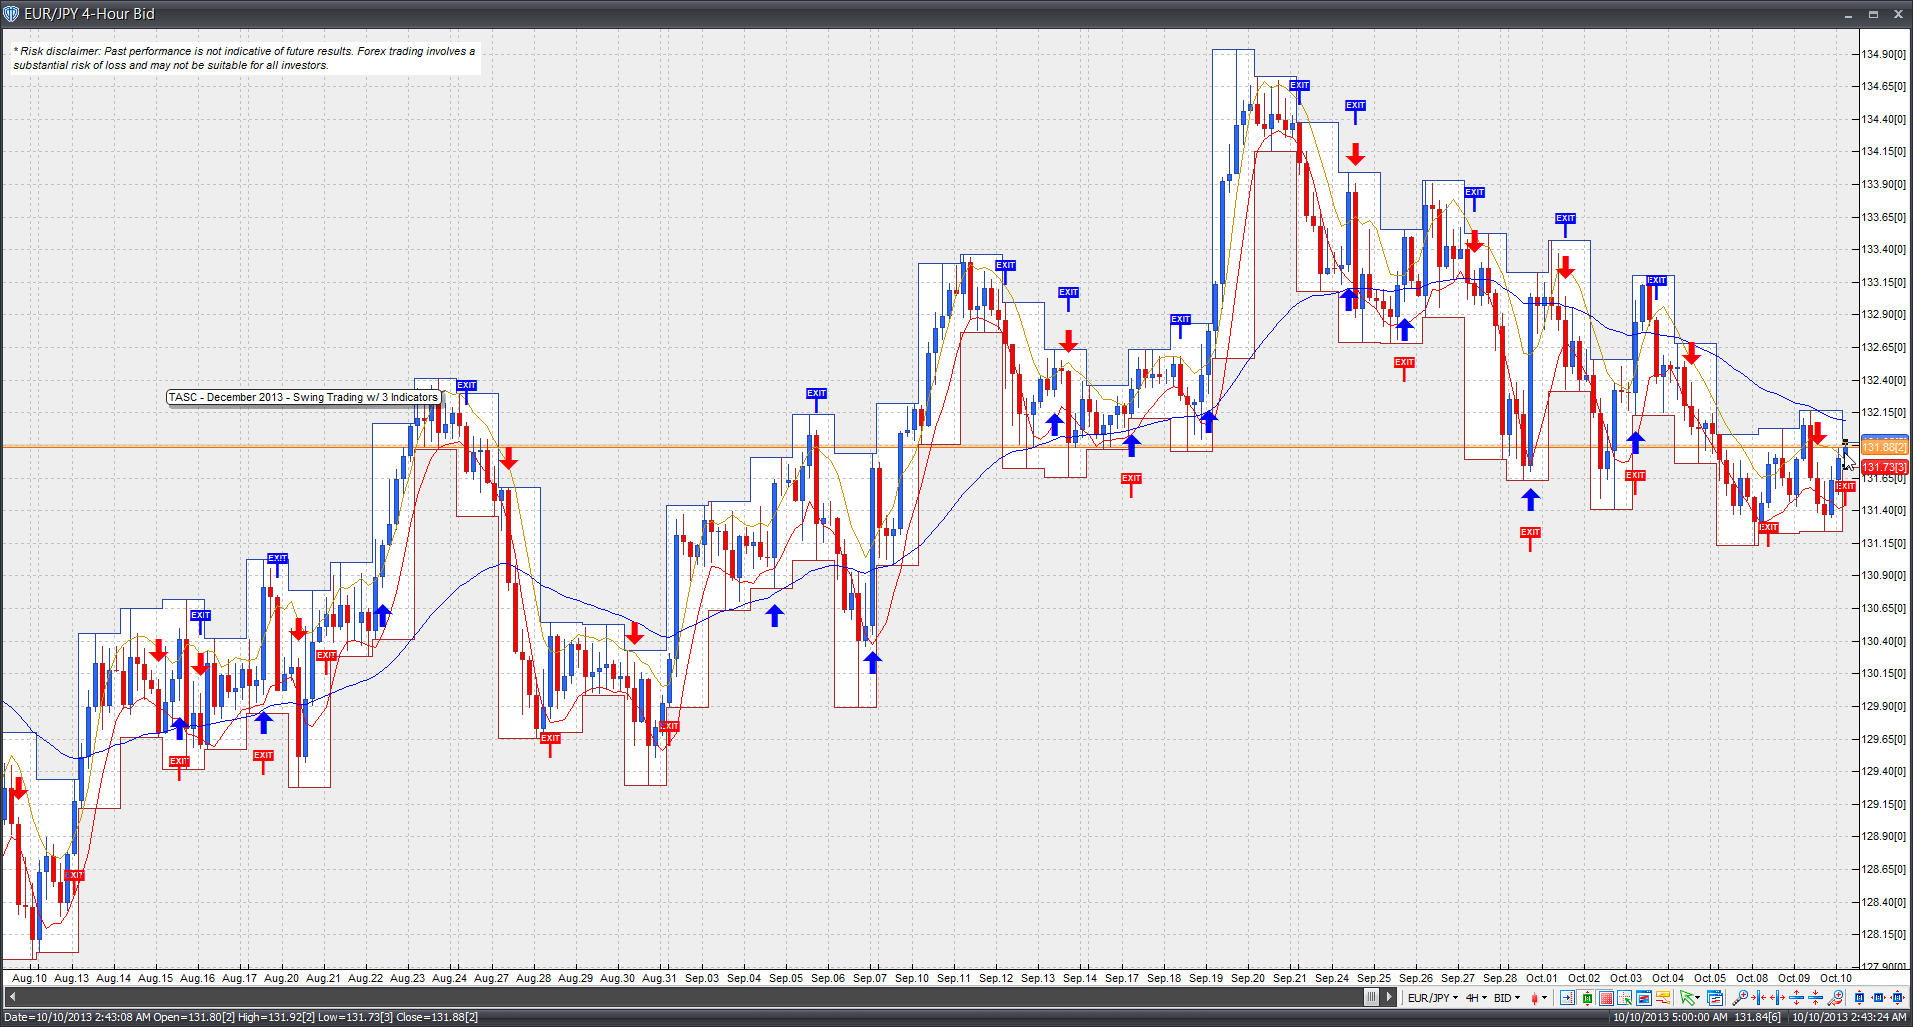Open the chart window properties icon
1913x1027 pixels.
(x=1644, y=998)
